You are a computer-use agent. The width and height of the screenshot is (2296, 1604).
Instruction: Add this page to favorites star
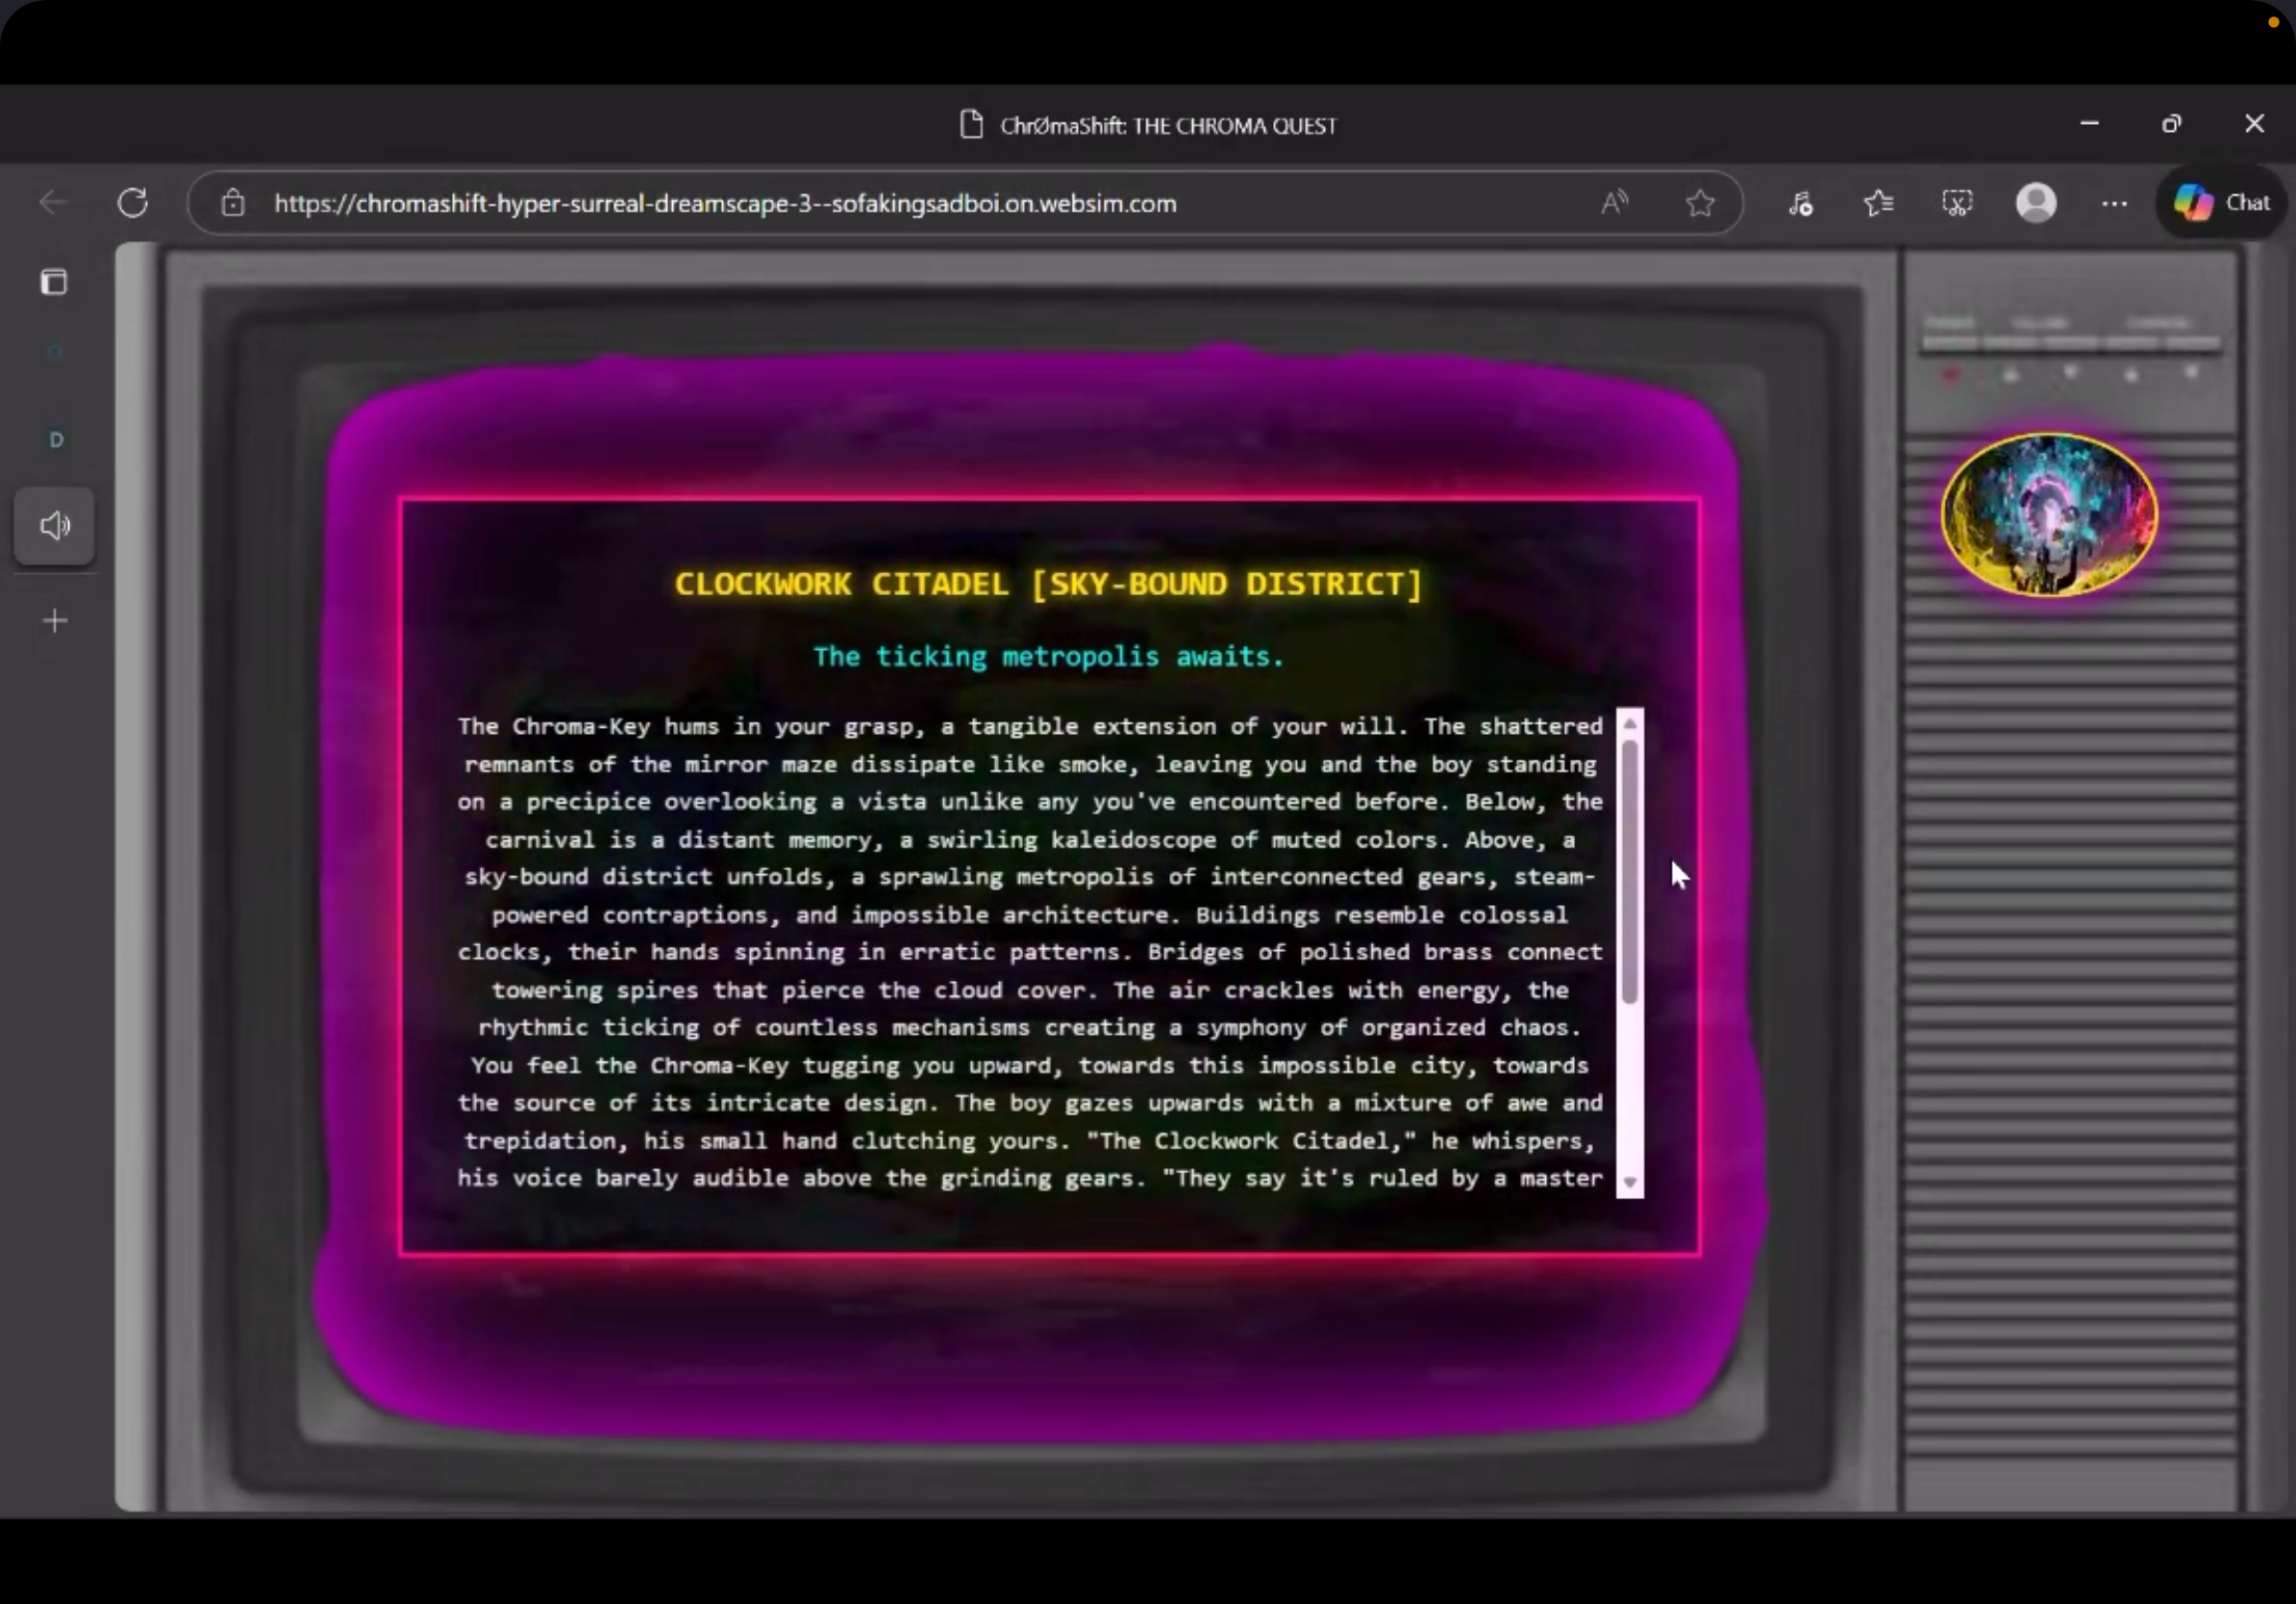(x=1700, y=203)
